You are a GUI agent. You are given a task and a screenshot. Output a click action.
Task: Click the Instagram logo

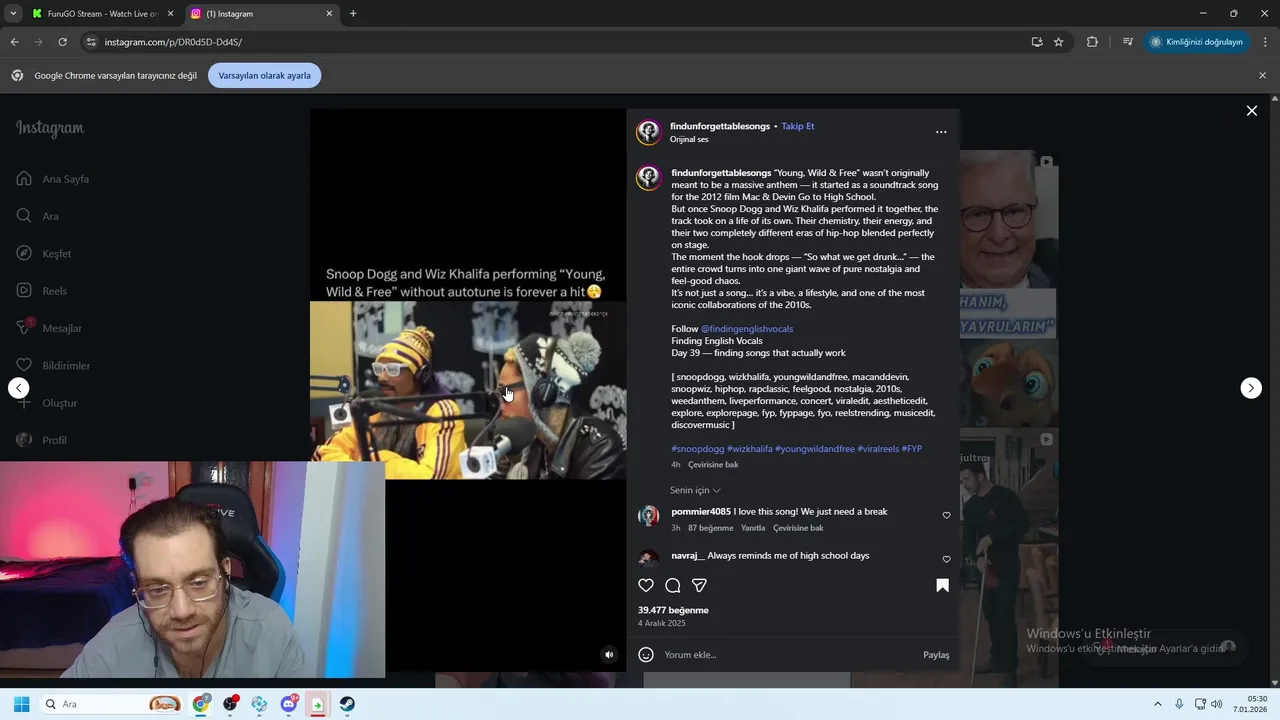pyautogui.click(x=50, y=128)
